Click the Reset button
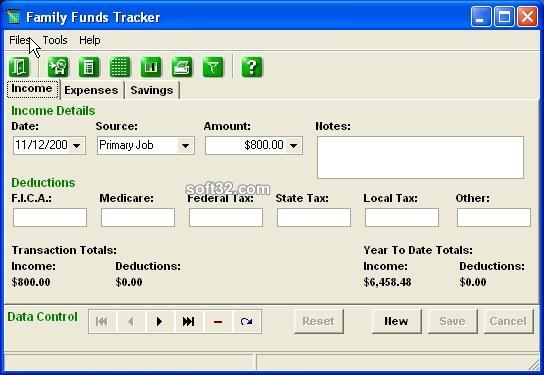 coord(318,321)
